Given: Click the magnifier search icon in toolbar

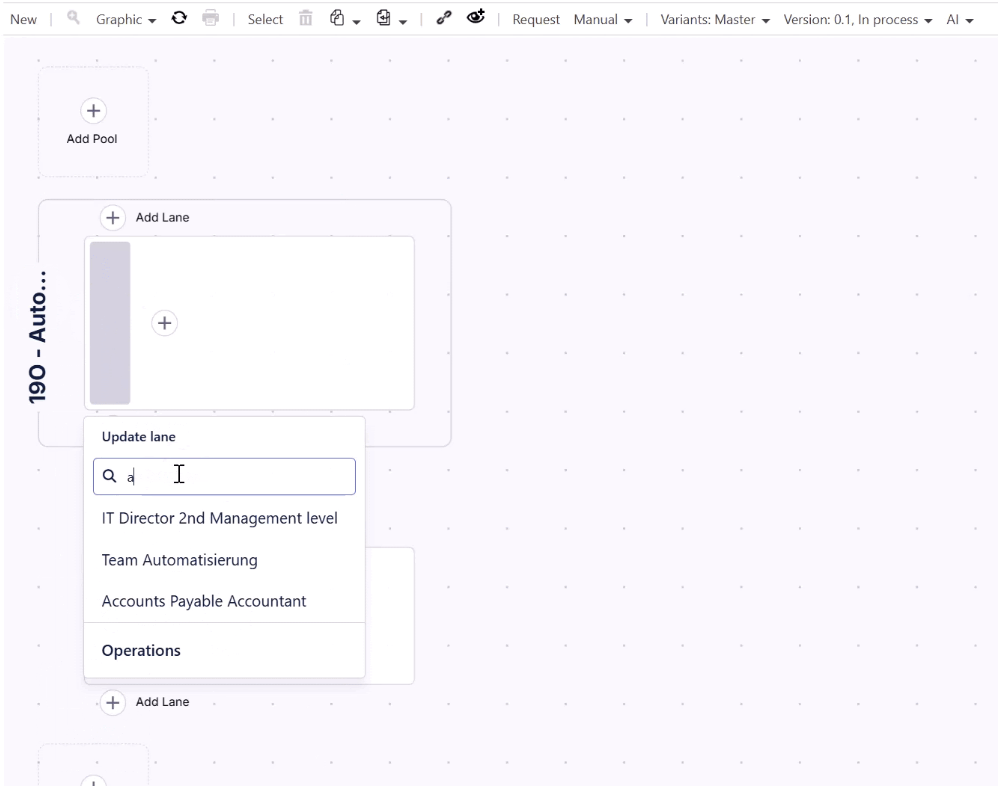Looking at the screenshot, I should coord(73,18).
